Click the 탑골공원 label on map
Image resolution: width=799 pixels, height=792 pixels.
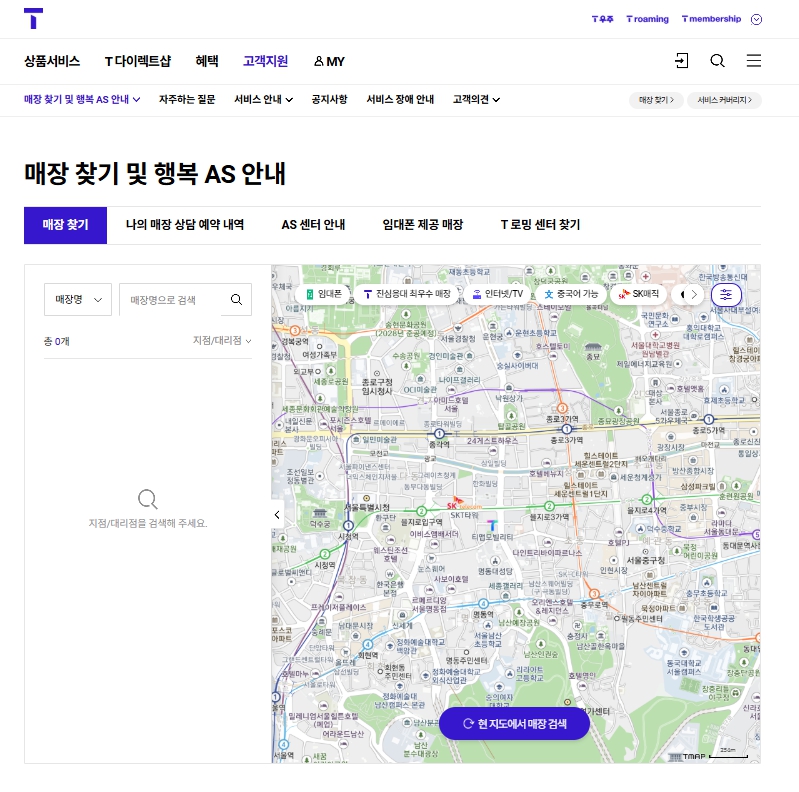511,426
